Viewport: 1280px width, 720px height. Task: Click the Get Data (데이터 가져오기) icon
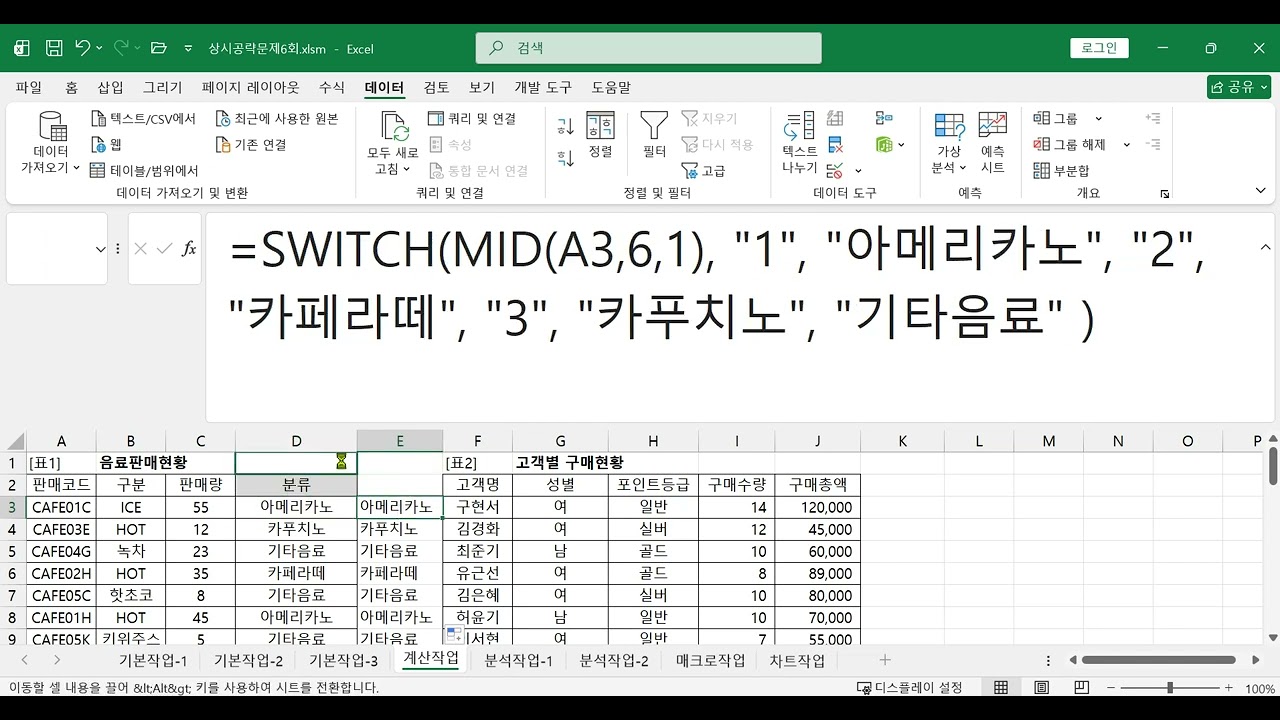52,127
